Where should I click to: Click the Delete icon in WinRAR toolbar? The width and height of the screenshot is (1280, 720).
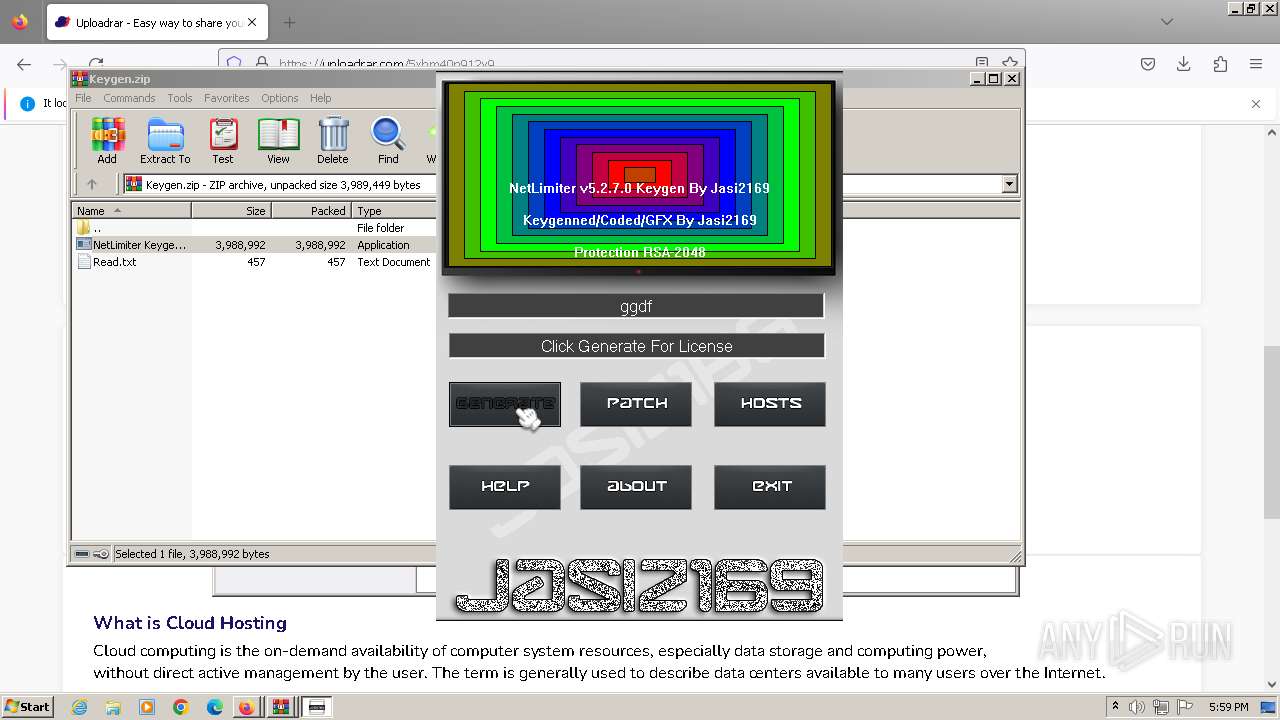tap(333, 141)
